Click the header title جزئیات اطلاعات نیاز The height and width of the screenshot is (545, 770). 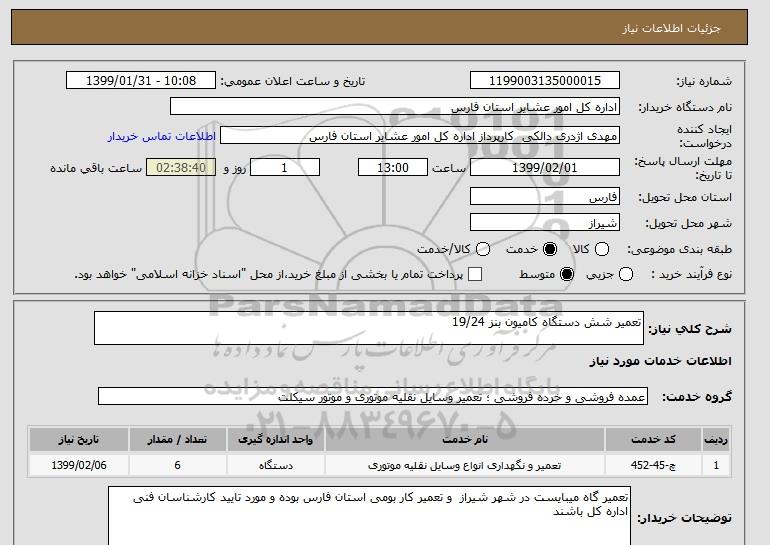tap(671, 28)
